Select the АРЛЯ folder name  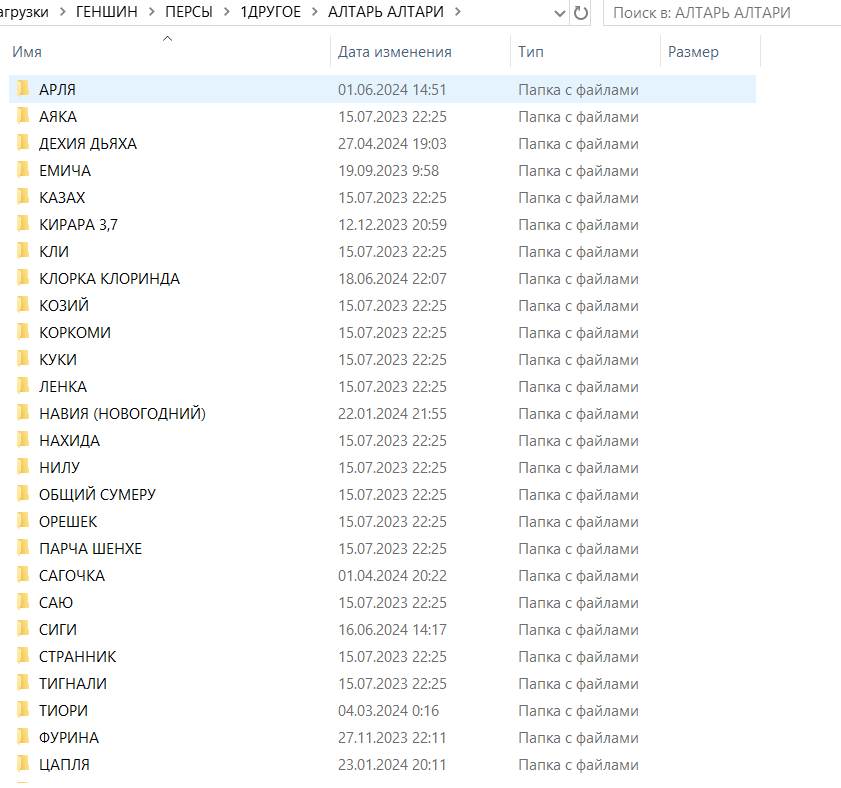pos(57,90)
